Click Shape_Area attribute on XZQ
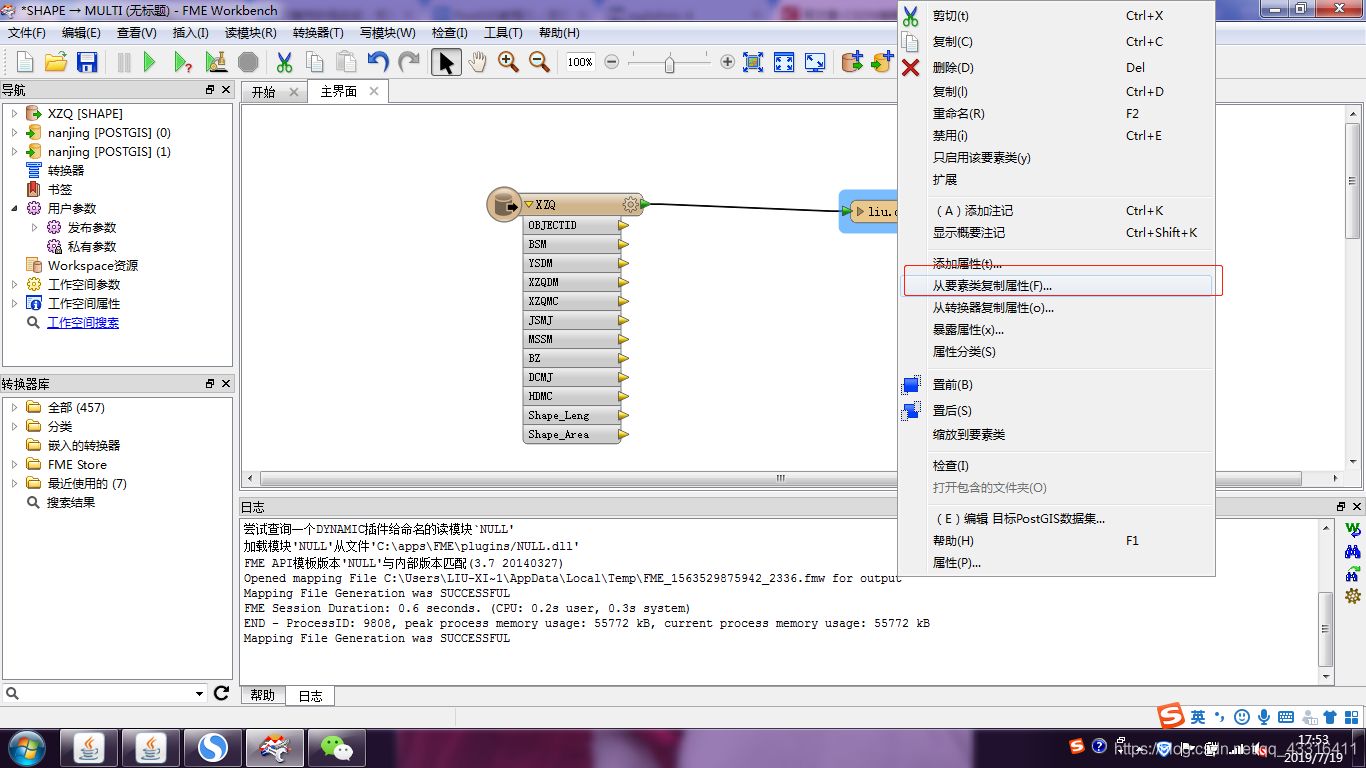The width and height of the screenshot is (1366, 768). click(572, 435)
